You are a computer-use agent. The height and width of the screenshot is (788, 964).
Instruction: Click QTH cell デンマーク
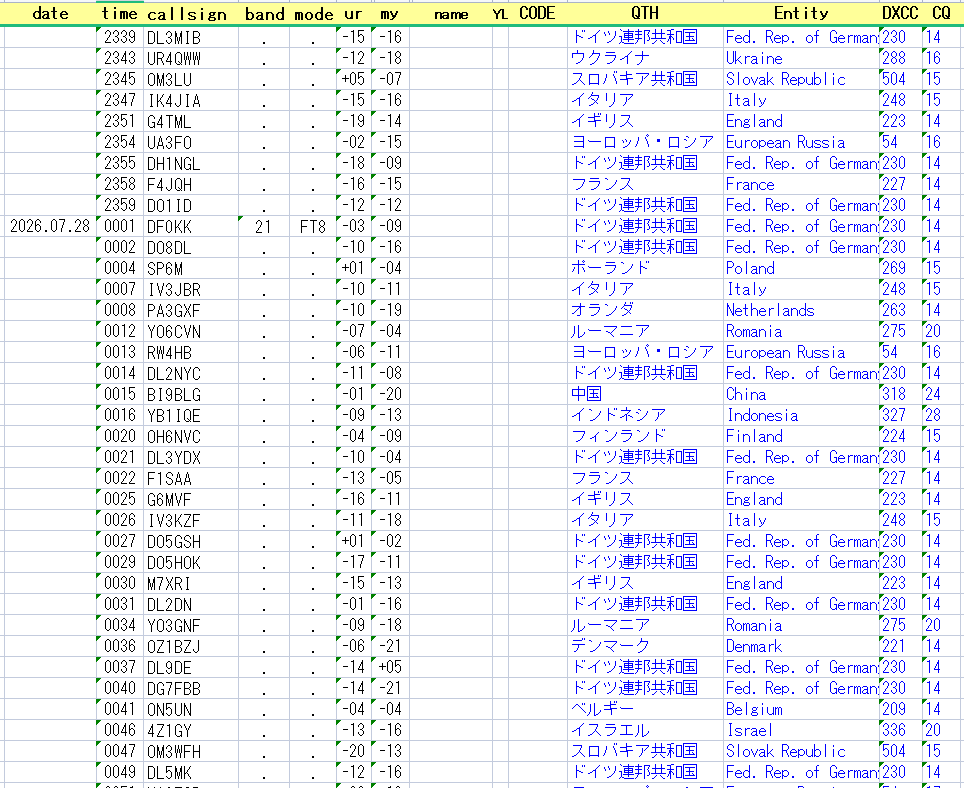(x=646, y=646)
